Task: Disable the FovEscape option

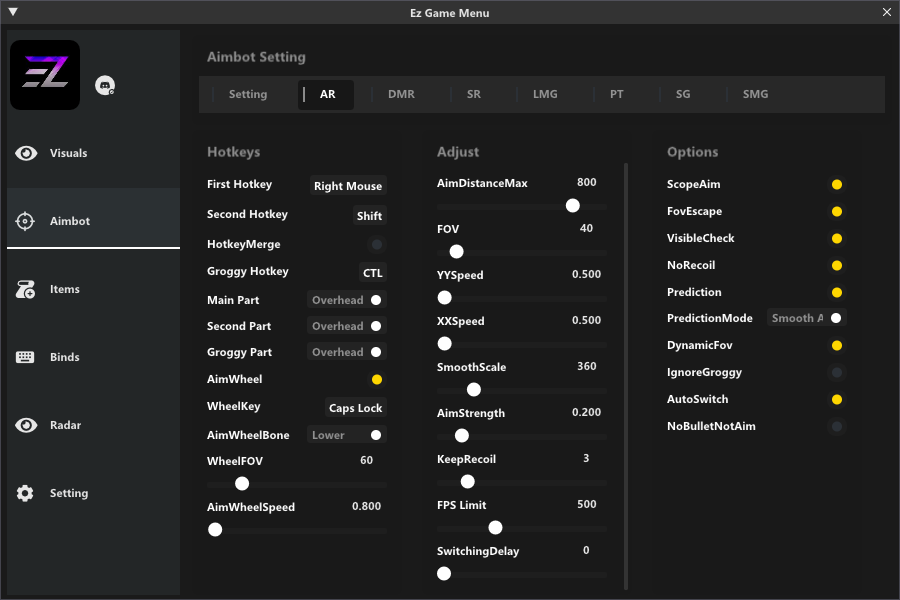Action: coord(837,211)
